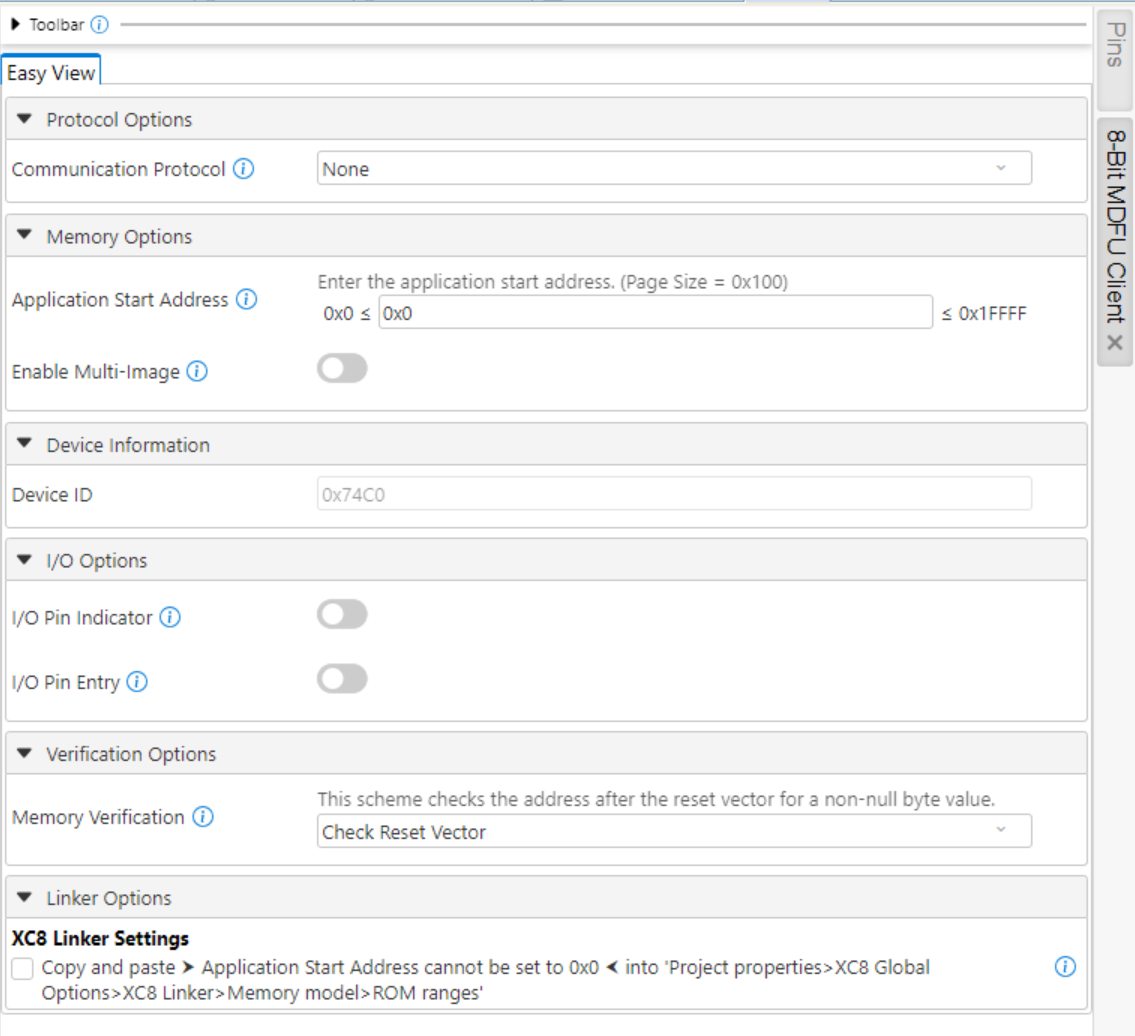Click the Application Start Address field

(655, 313)
